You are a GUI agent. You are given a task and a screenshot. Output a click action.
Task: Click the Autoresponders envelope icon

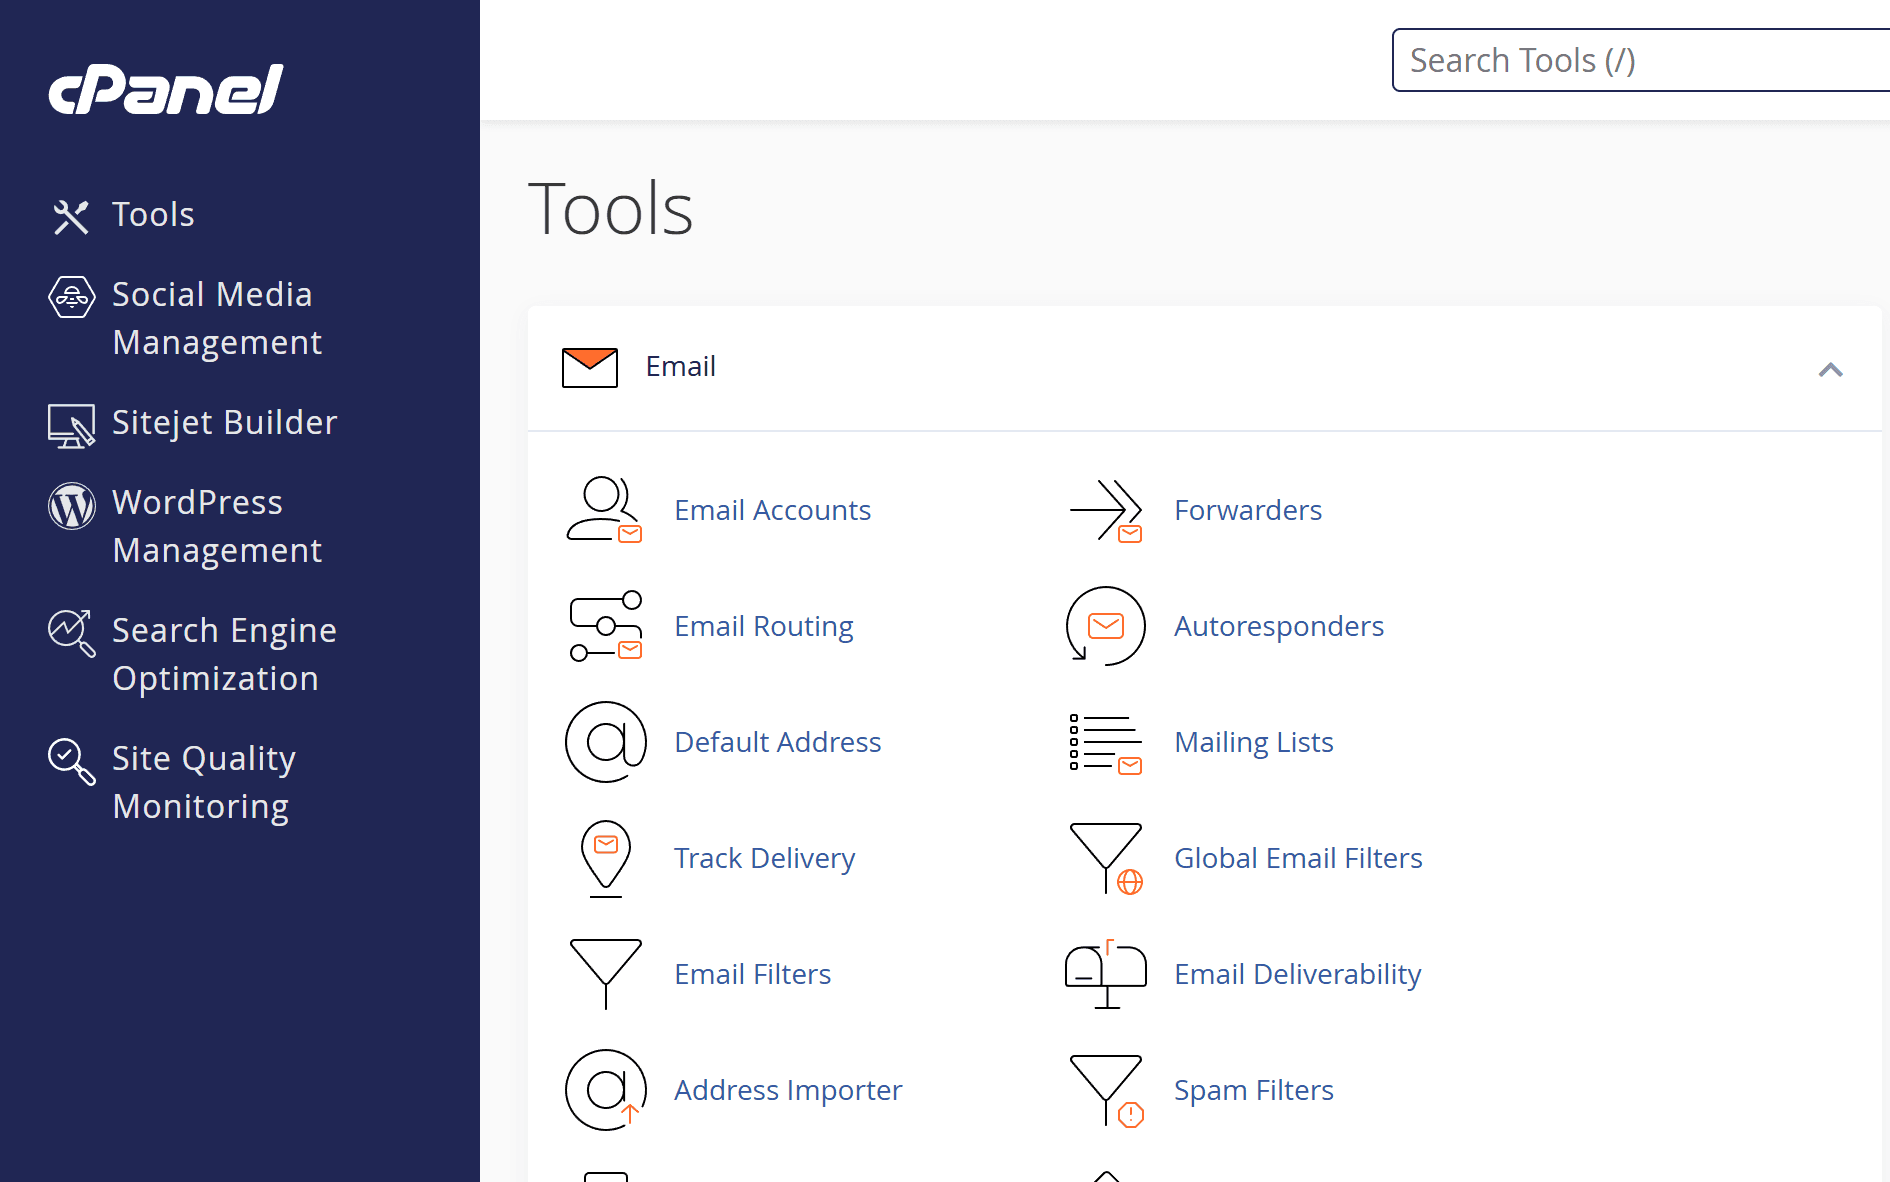(x=1106, y=626)
